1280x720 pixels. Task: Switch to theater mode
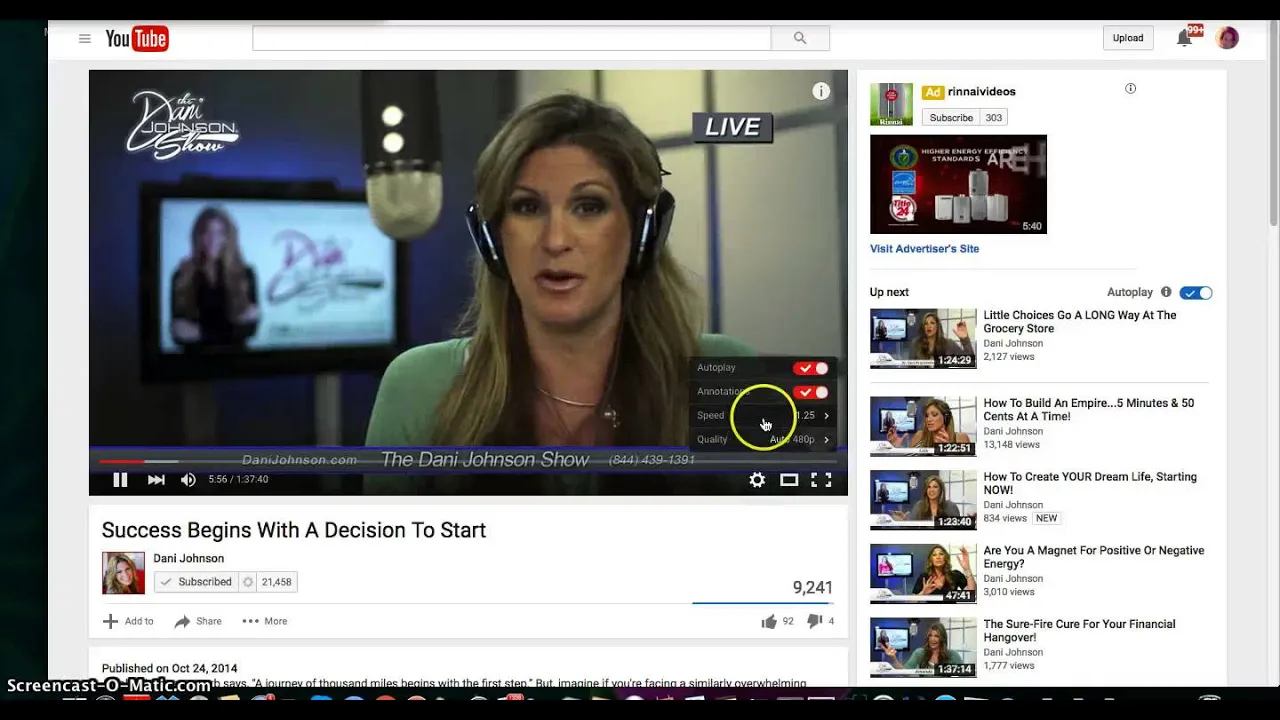click(x=789, y=480)
